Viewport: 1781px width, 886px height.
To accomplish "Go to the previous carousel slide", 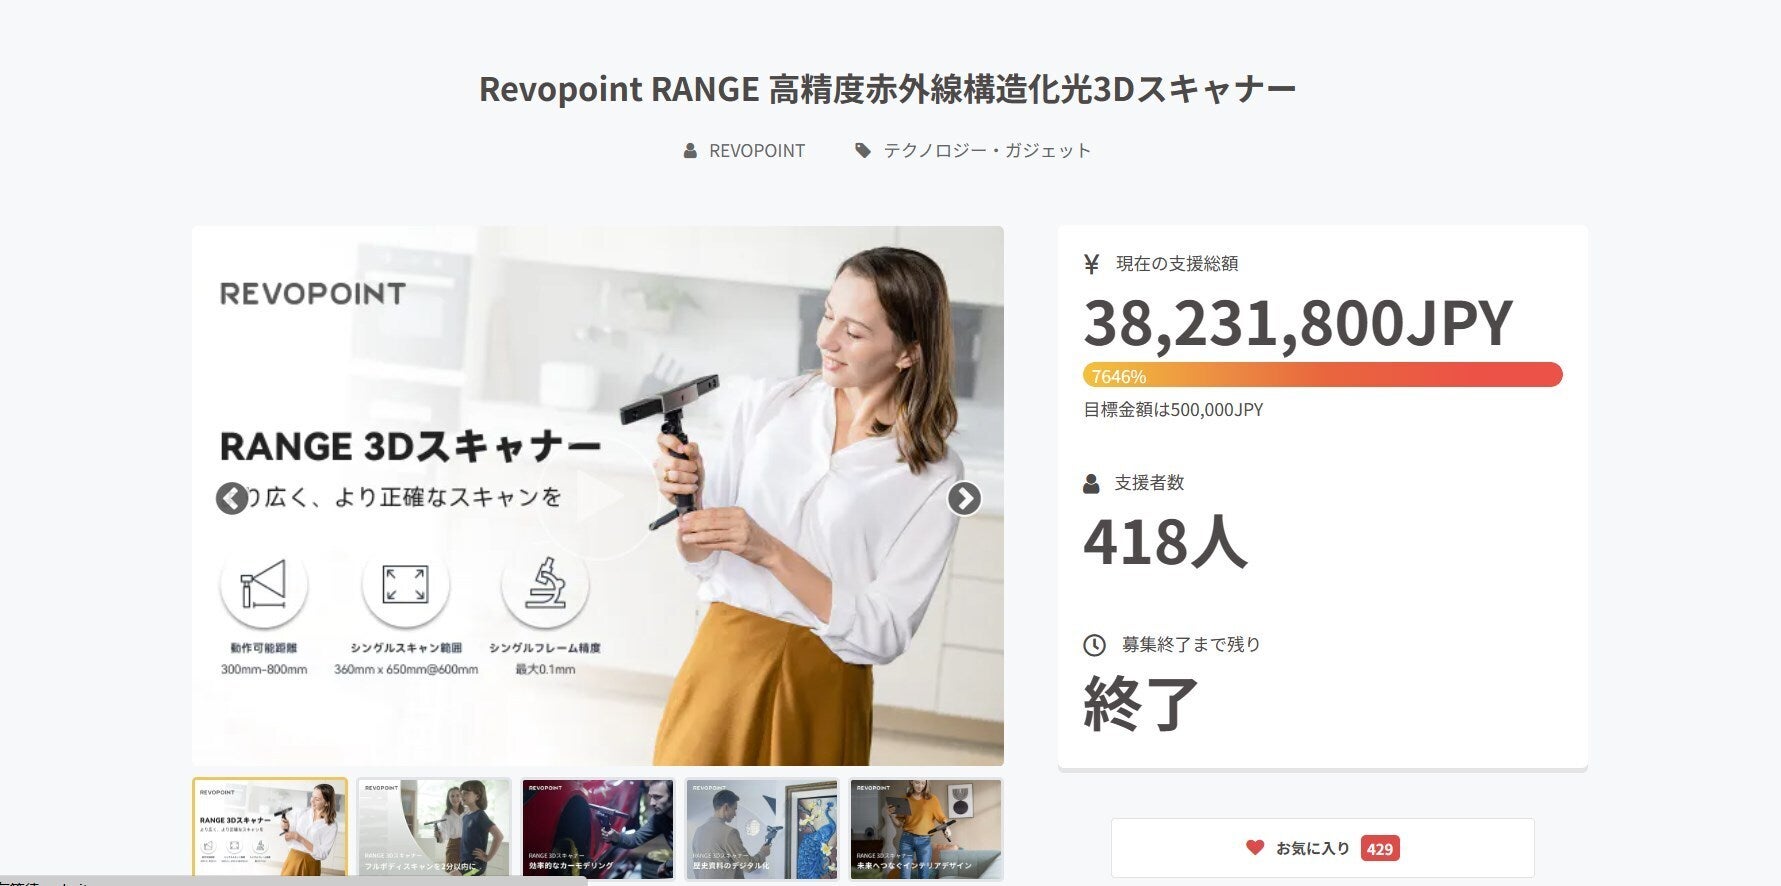I will (232, 498).
